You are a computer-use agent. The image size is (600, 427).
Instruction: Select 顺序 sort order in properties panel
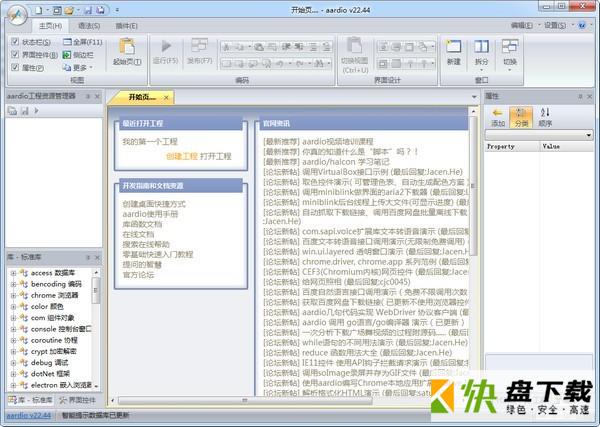[x=545, y=117]
